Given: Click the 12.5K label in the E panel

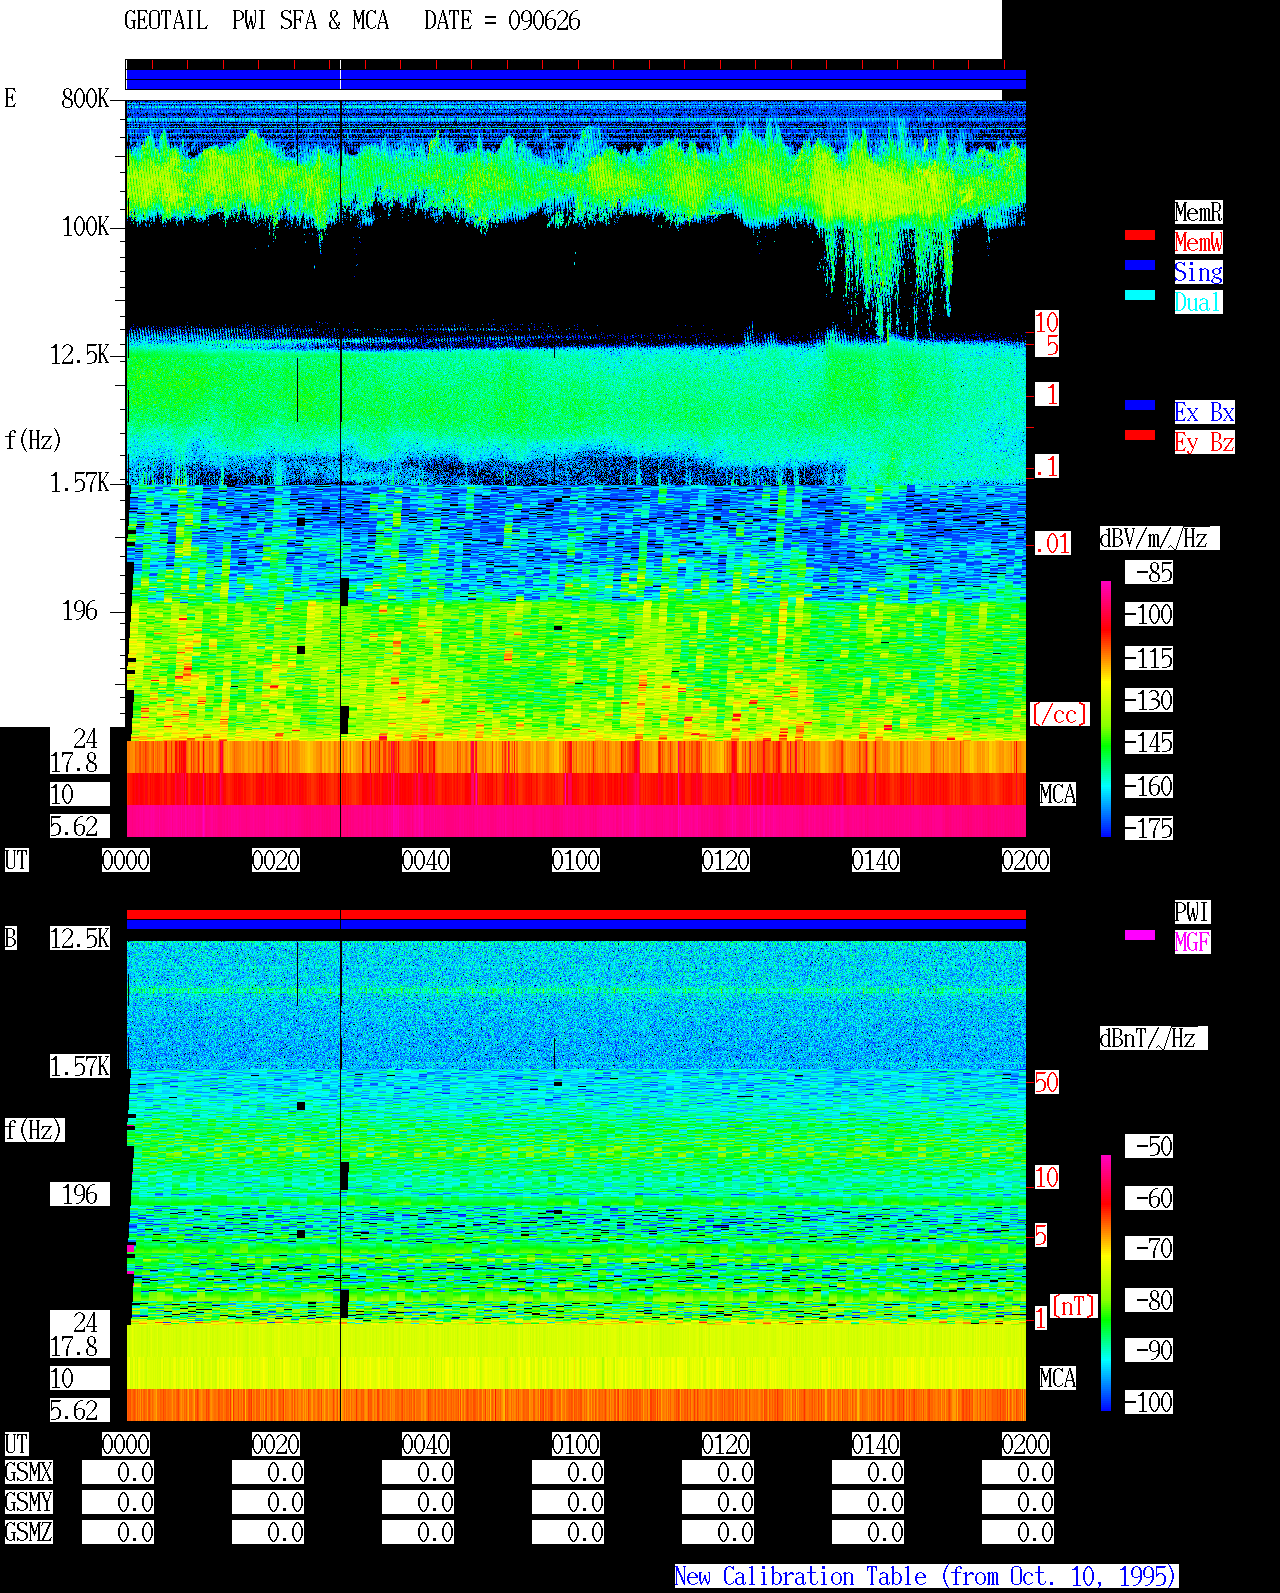Looking at the screenshot, I should tap(79, 355).
